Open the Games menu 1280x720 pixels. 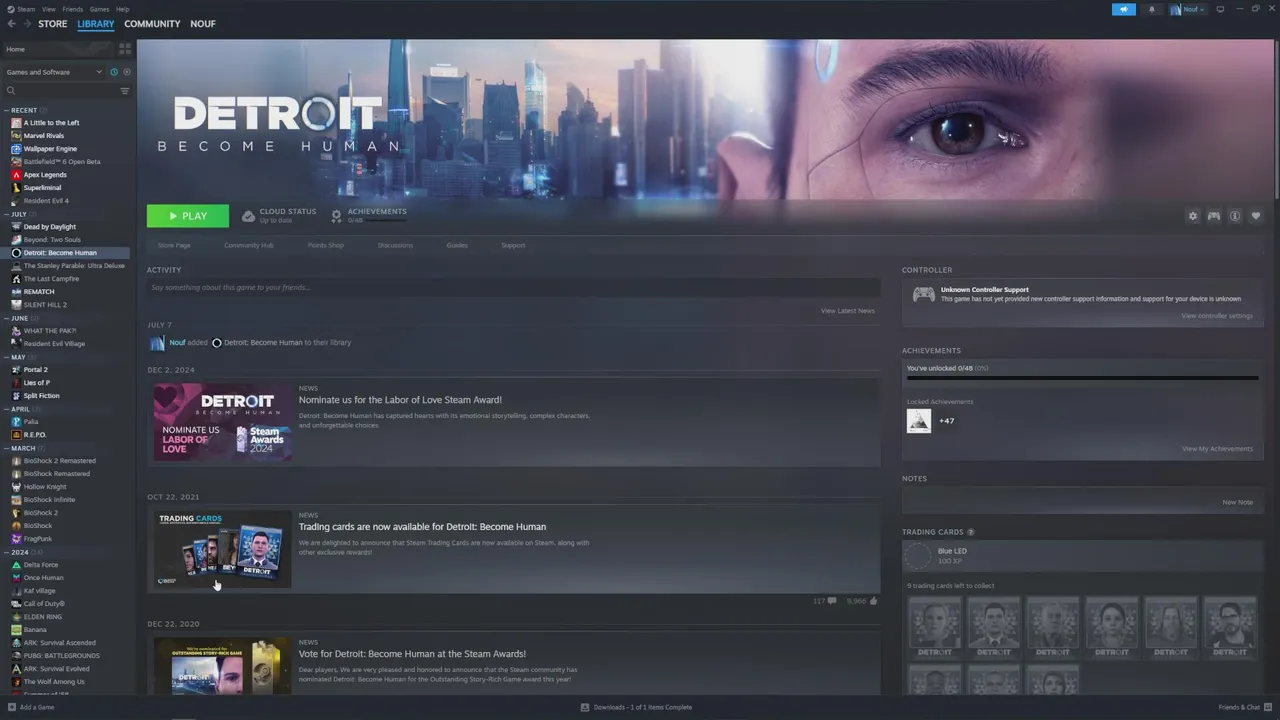[x=100, y=9]
